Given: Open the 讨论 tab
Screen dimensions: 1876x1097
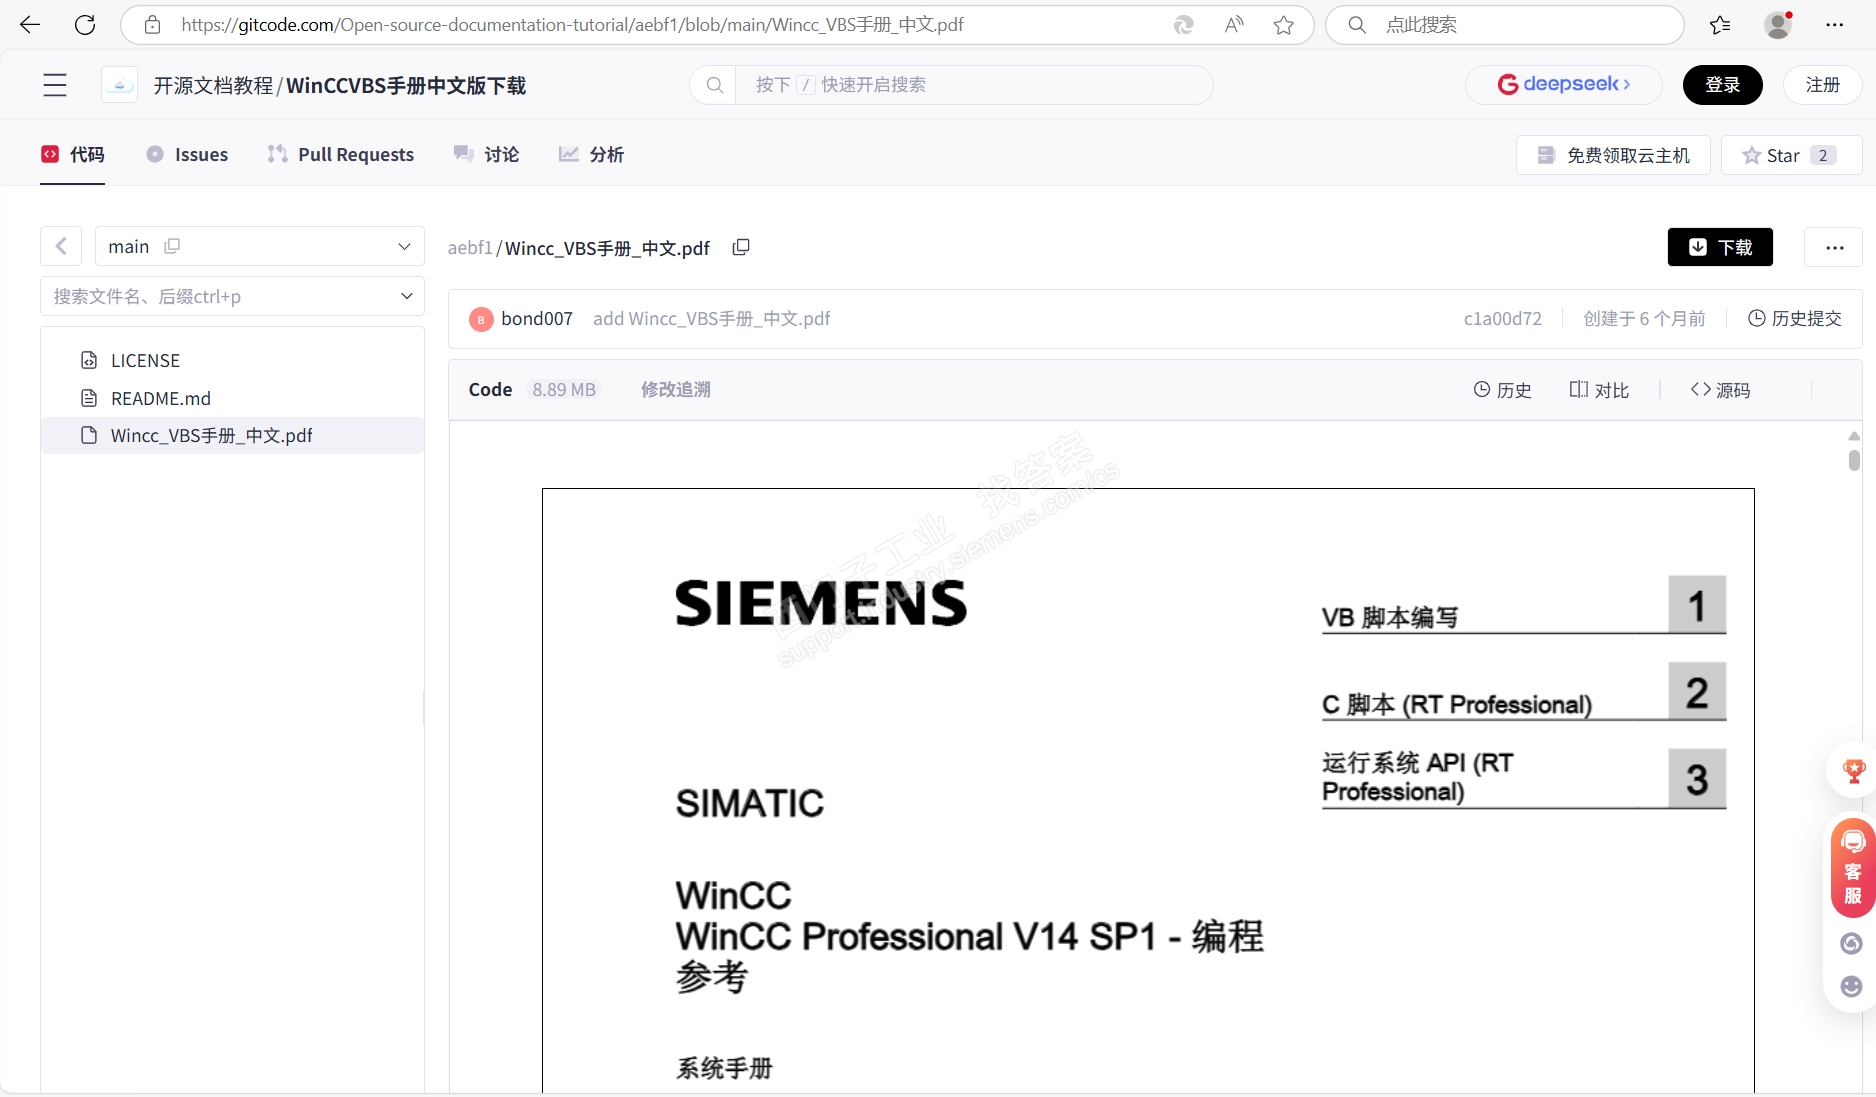Looking at the screenshot, I should point(487,154).
